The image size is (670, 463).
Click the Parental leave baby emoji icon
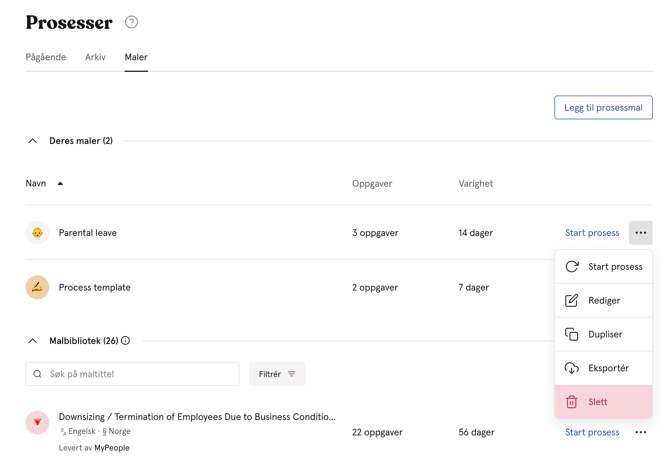pos(38,233)
